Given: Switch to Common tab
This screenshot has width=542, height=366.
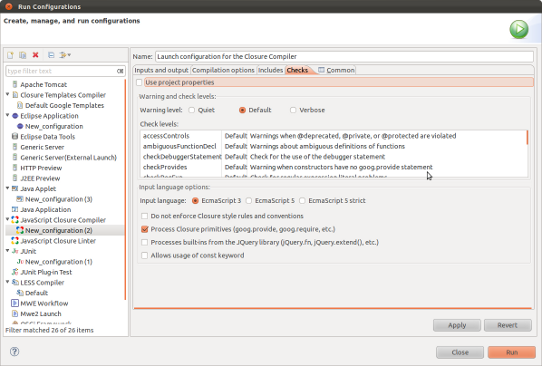Looking at the screenshot, I should [336, 70].
